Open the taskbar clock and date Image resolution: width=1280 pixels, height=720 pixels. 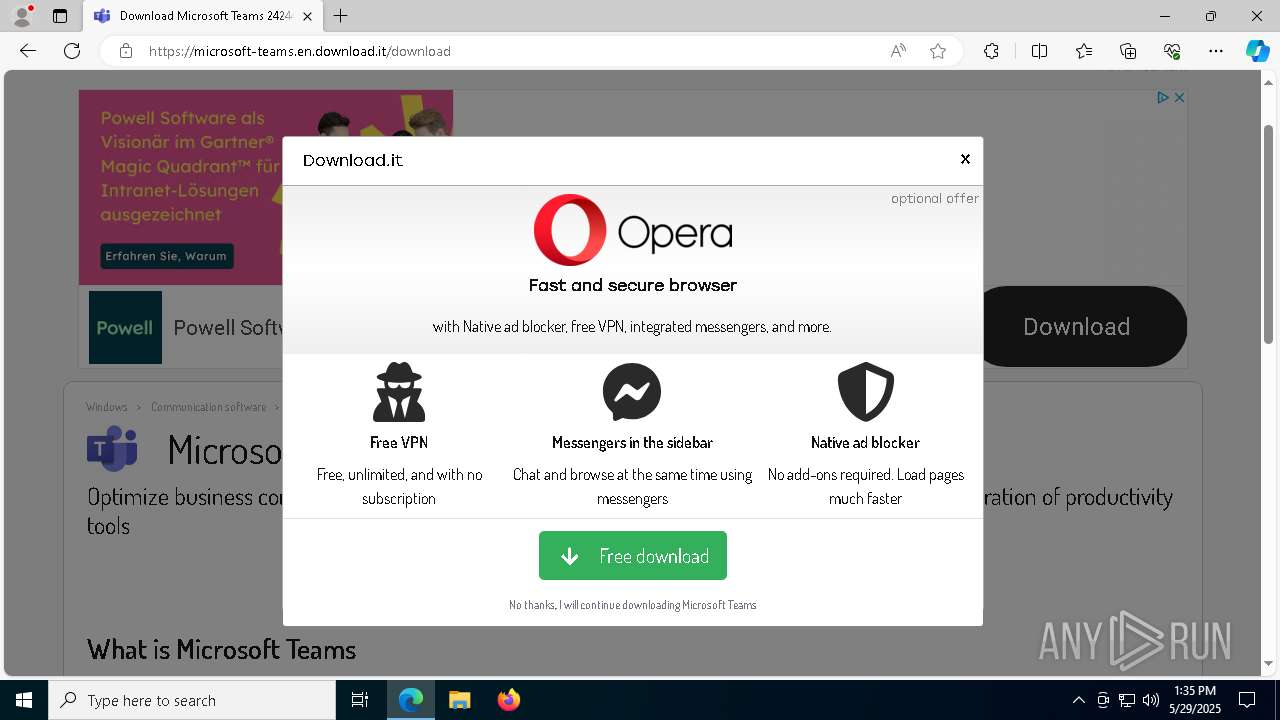pyautogui.click(x=1195, y=700)
